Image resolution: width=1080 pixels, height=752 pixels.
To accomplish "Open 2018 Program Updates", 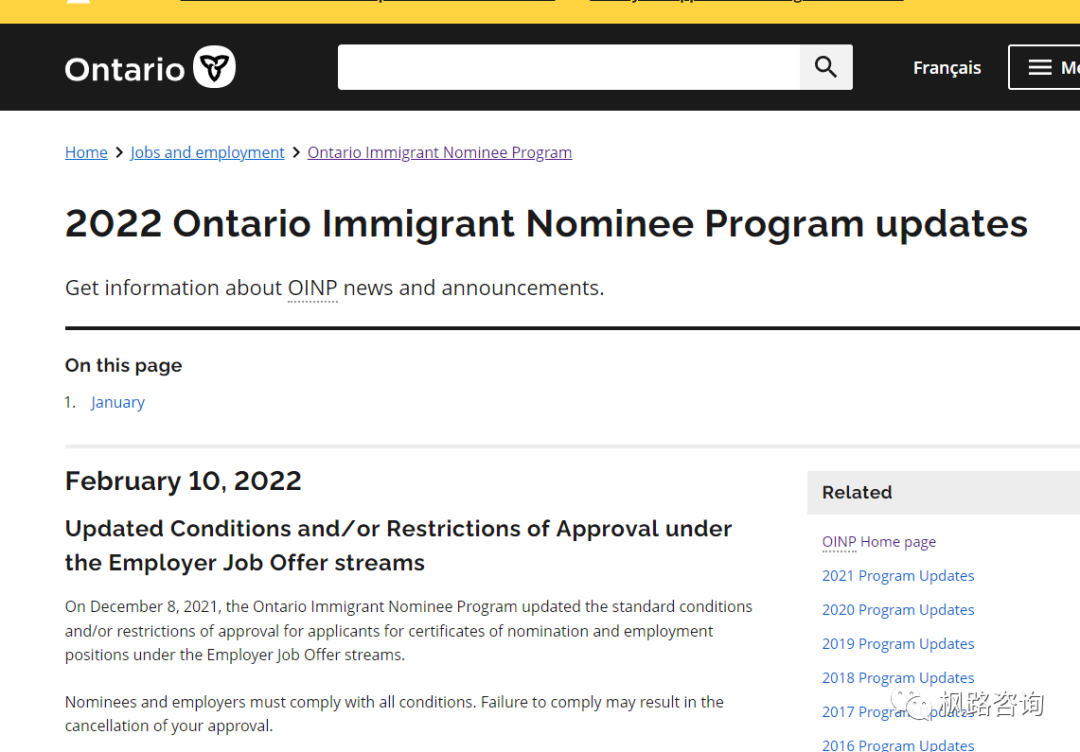I will point(898,678).
